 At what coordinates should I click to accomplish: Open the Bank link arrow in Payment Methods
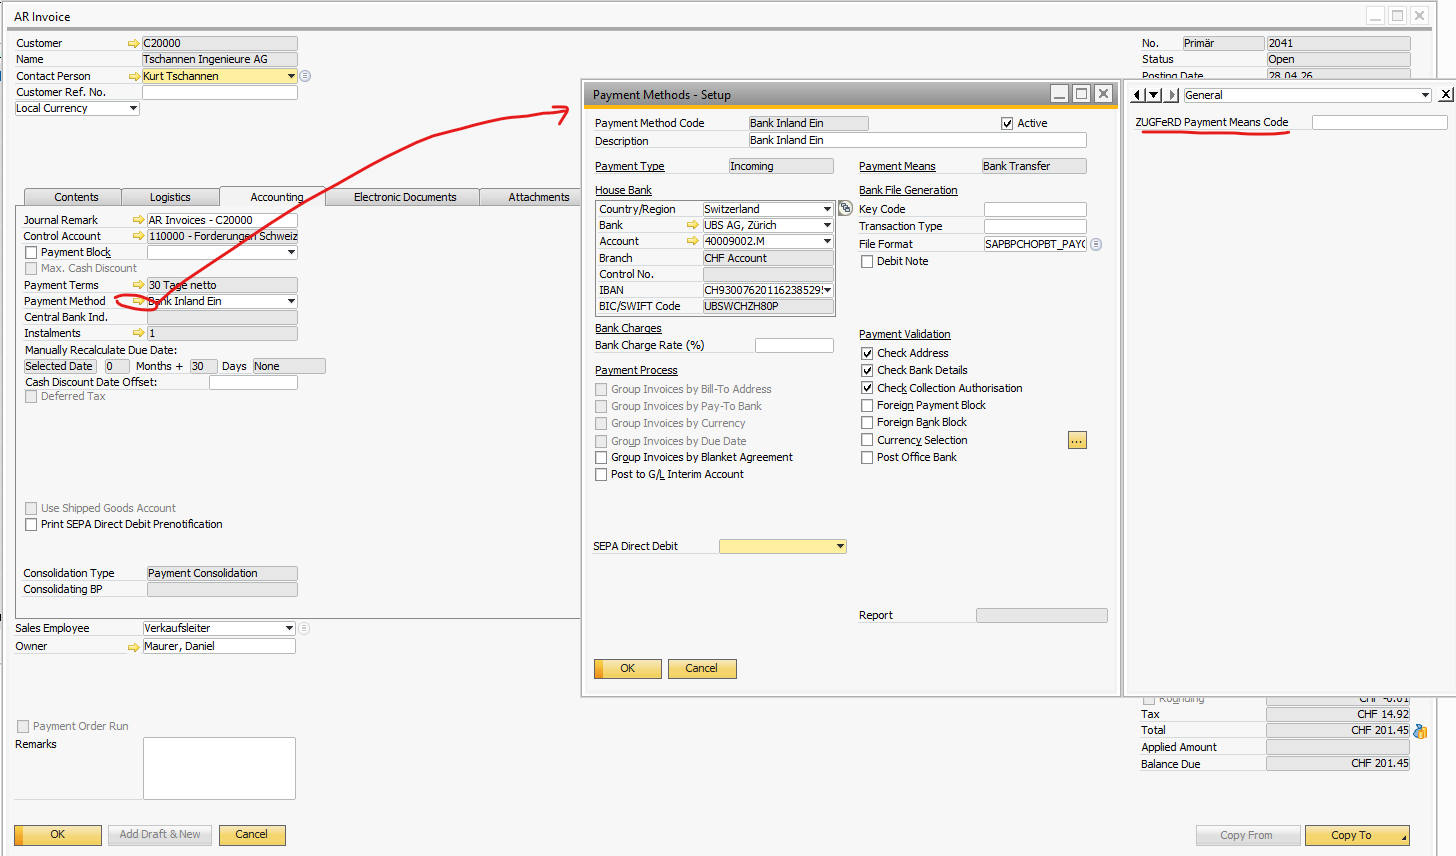point(692,225)
